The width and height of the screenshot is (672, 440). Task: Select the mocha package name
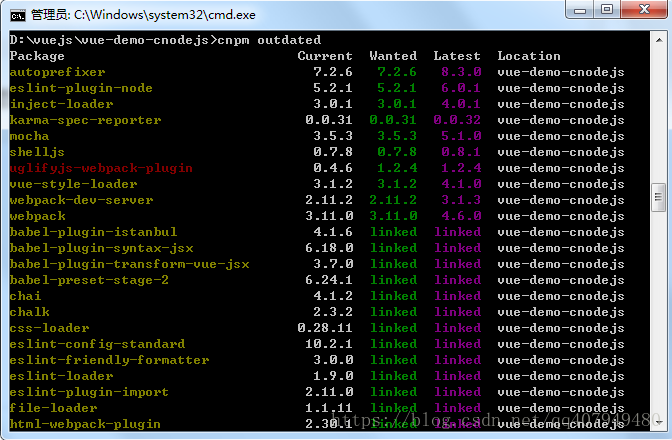(x=29, y=136)
